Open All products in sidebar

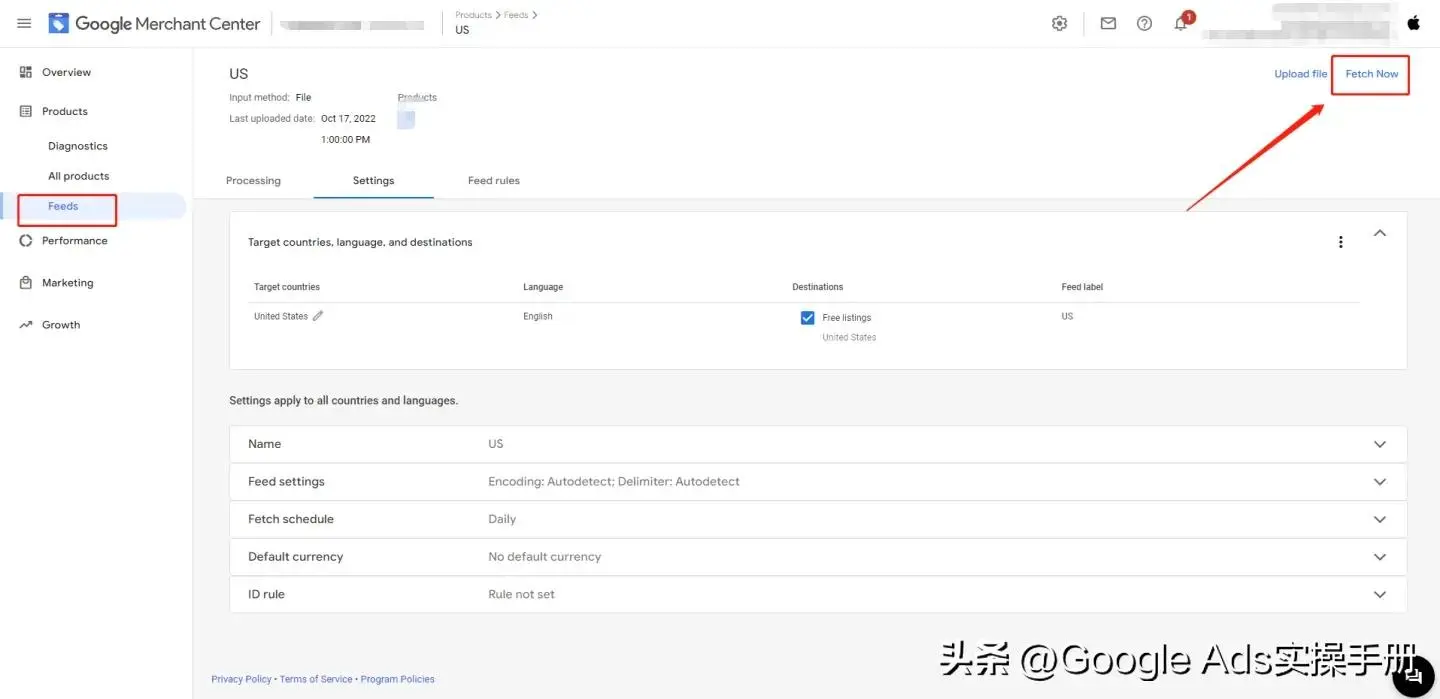79,176
